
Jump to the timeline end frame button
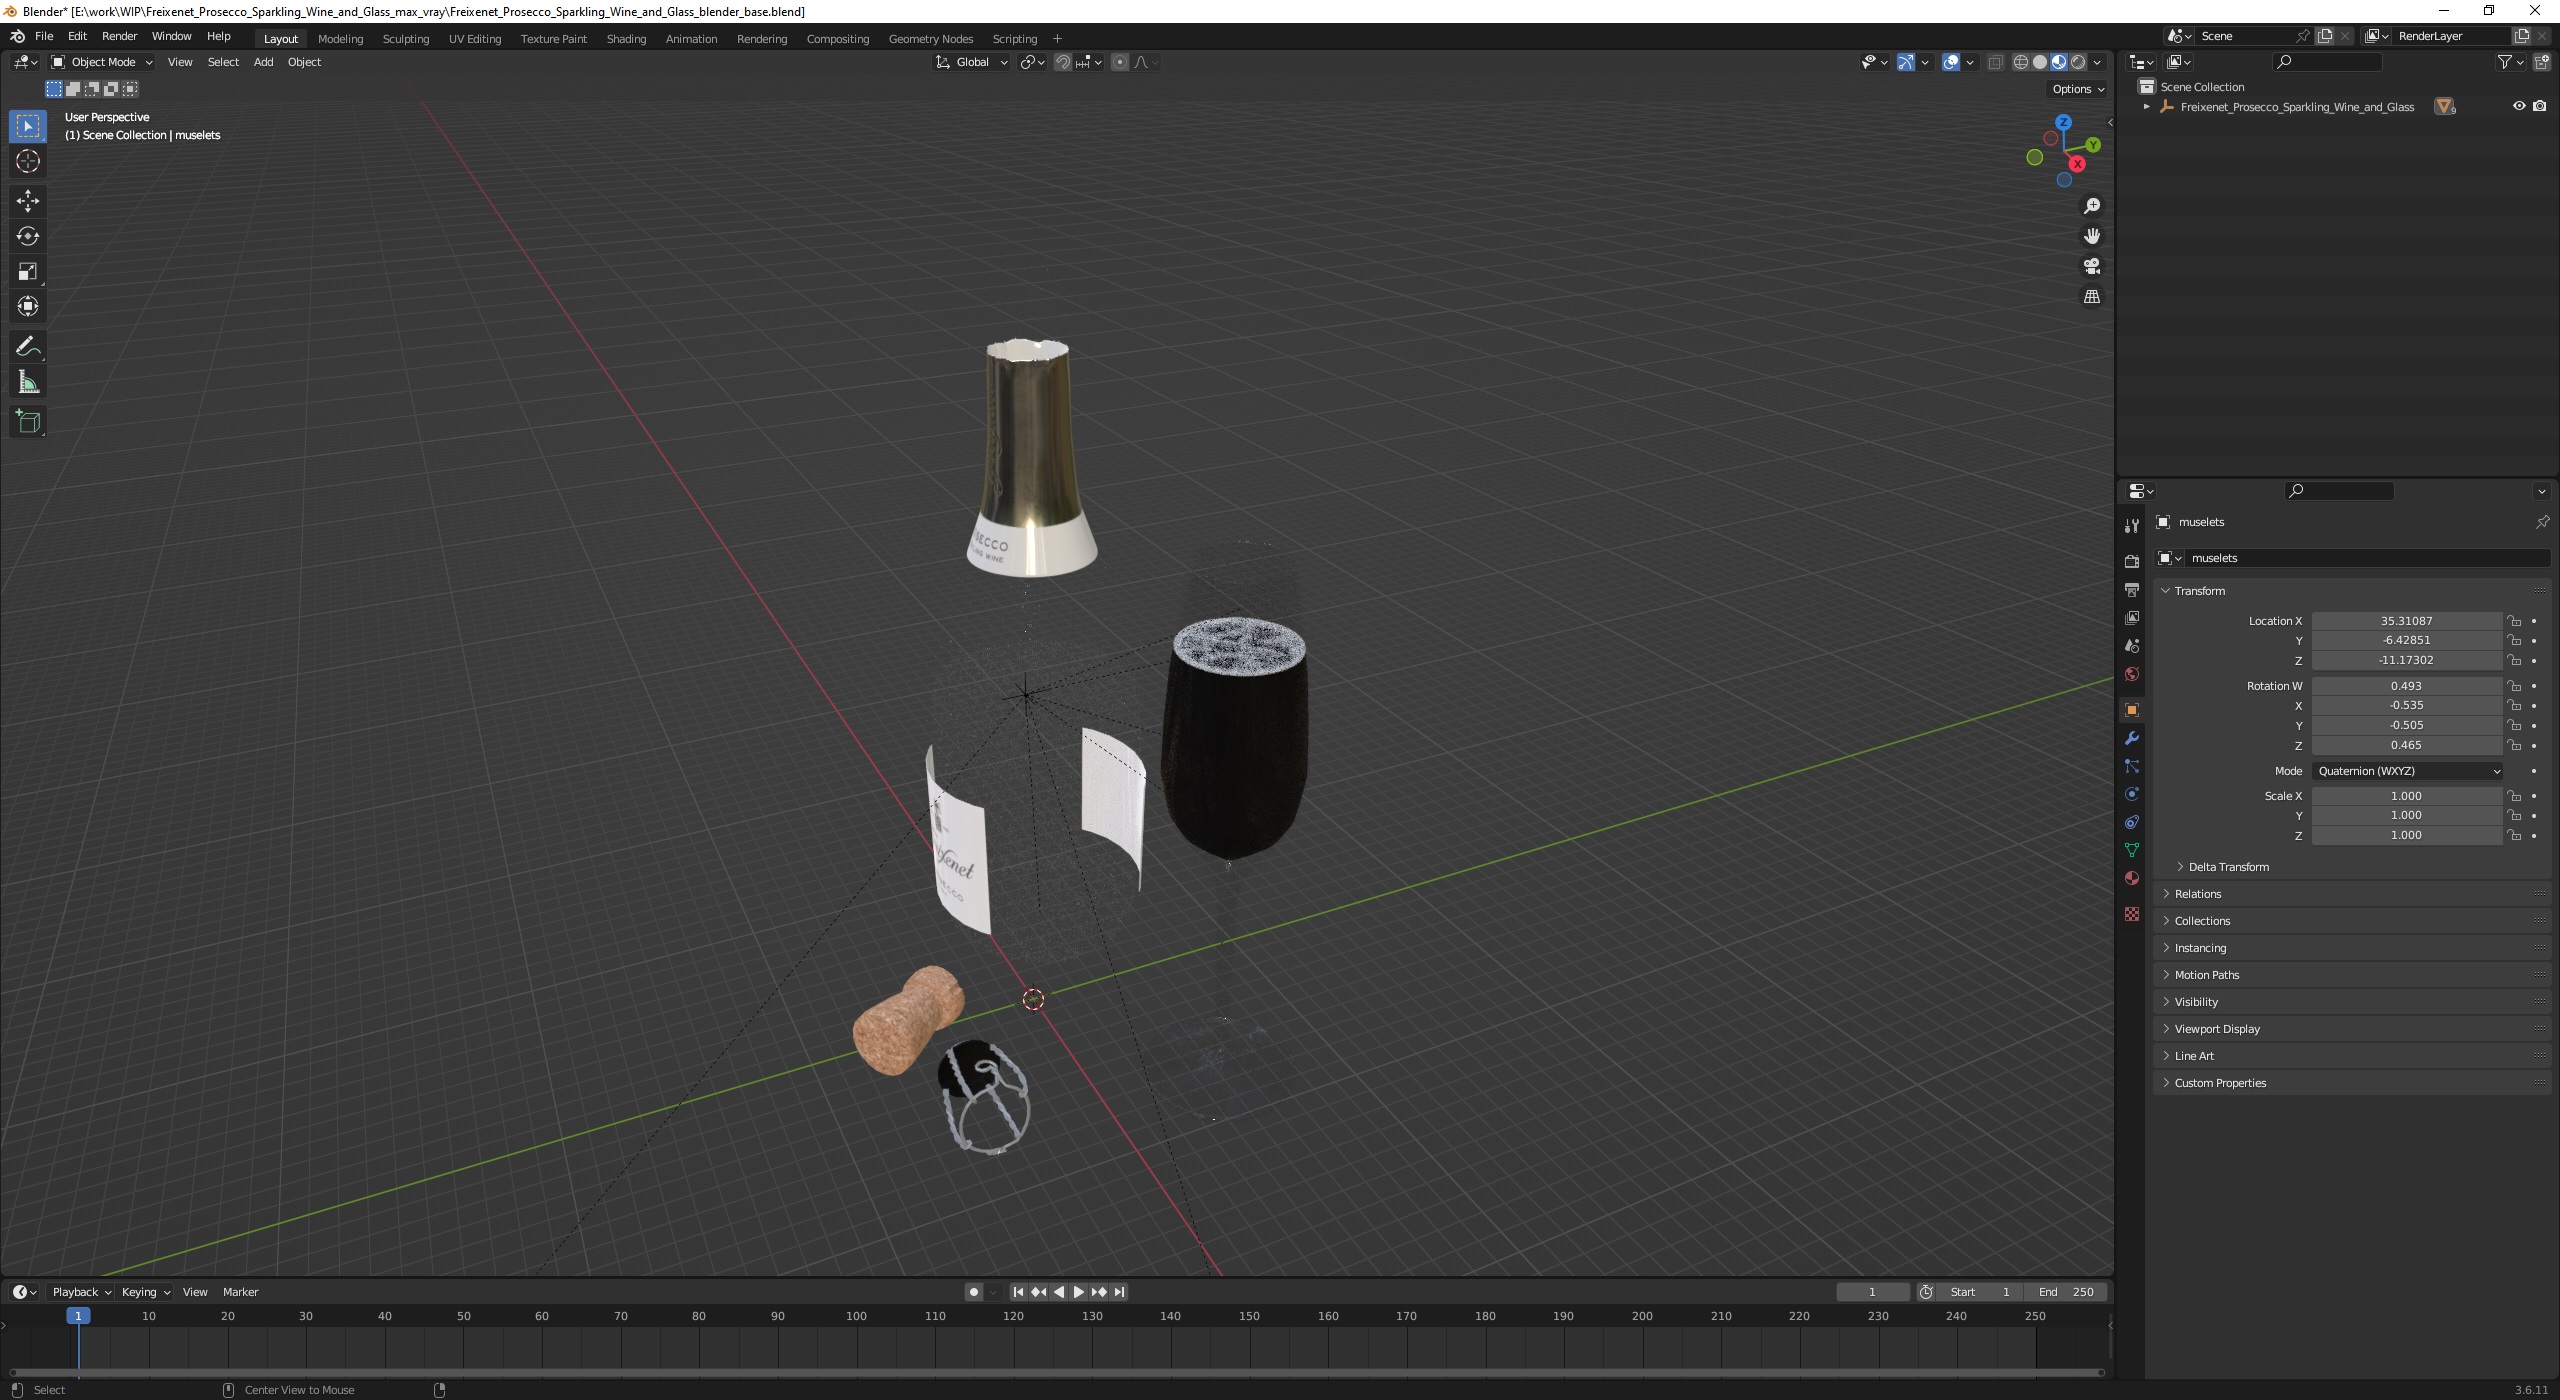[1120, 1292]
